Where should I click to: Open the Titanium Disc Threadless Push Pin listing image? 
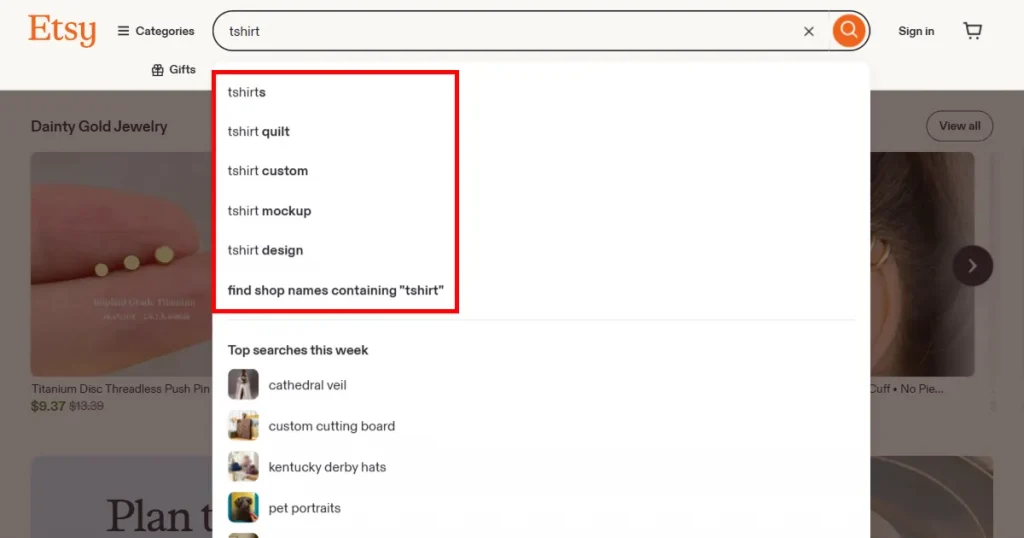pos(121,264)
